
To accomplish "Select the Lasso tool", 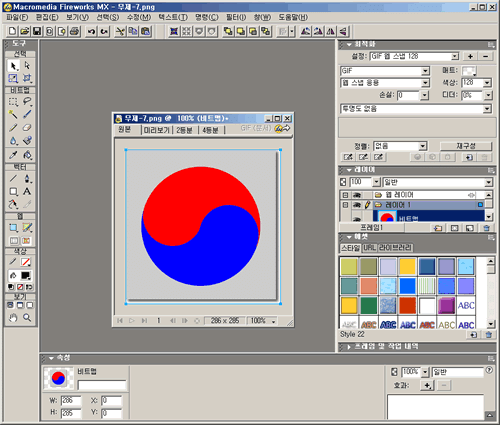I will 27,101.
